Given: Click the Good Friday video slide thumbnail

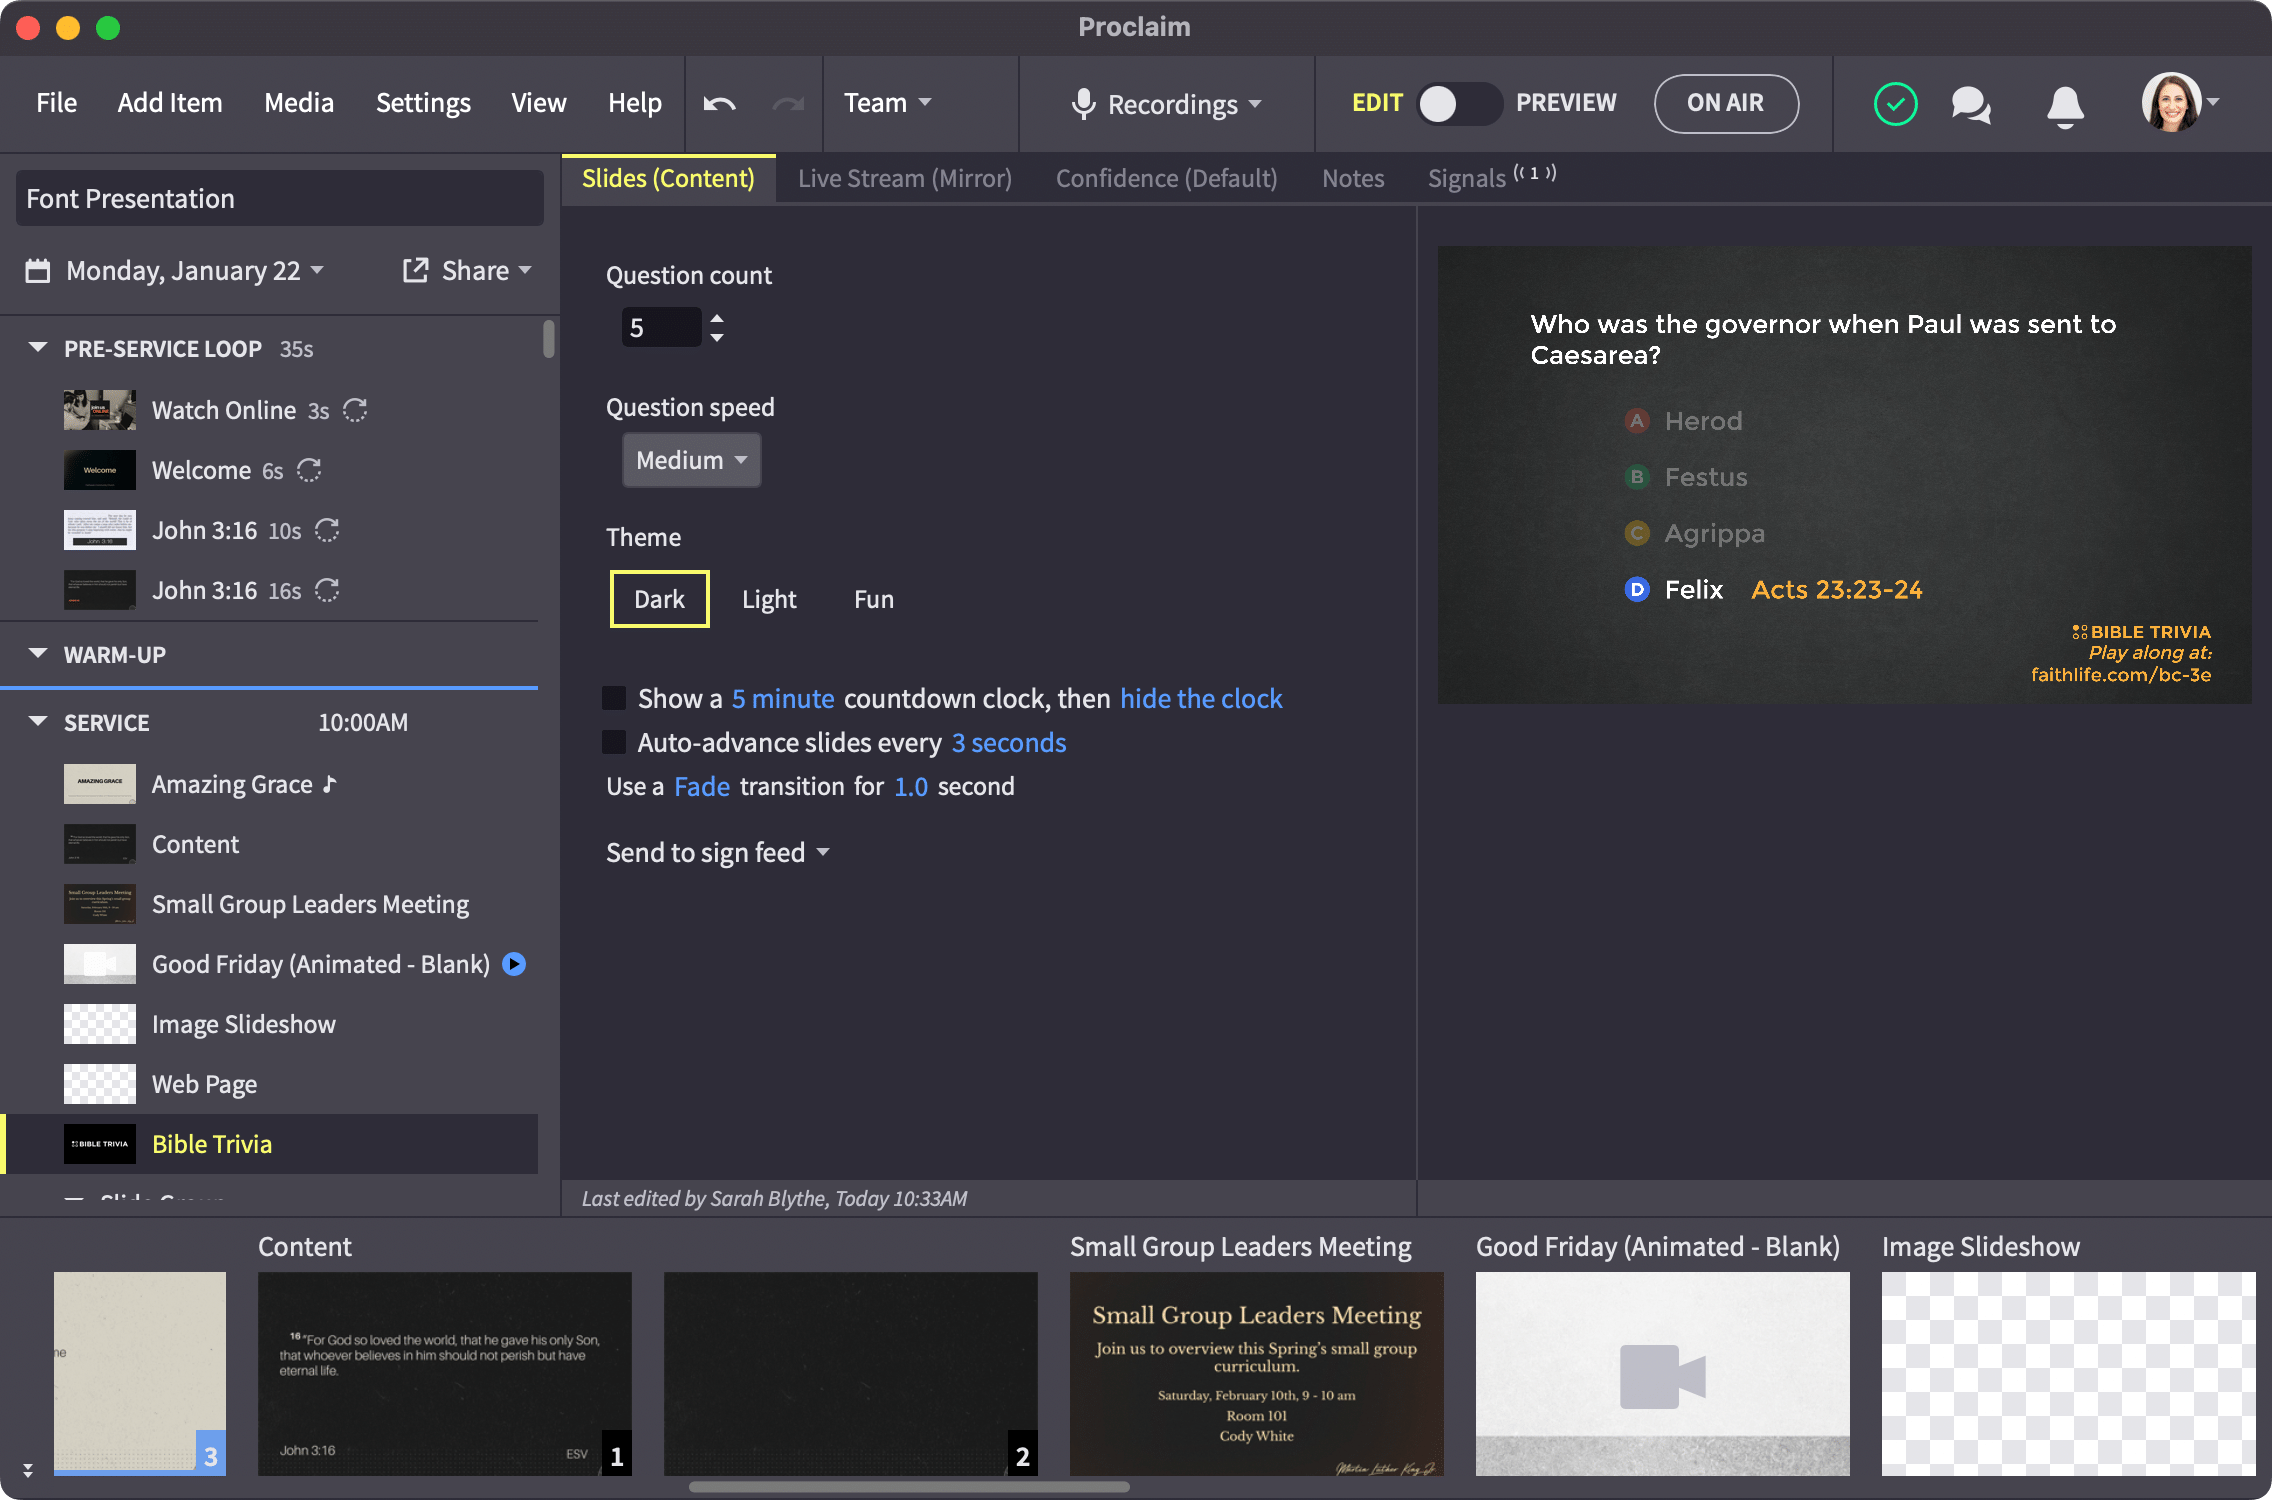Looking at the screenshot, I should click(1663, 1374).
